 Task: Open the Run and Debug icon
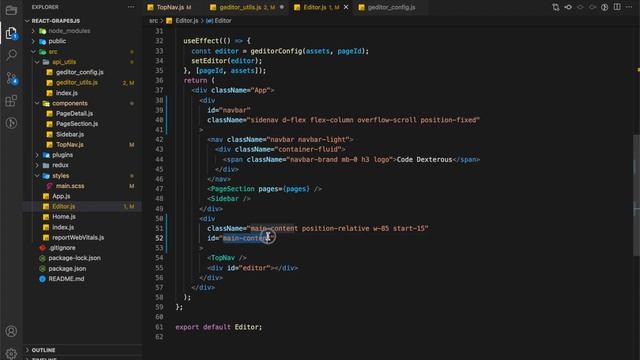tap(11, 122)
